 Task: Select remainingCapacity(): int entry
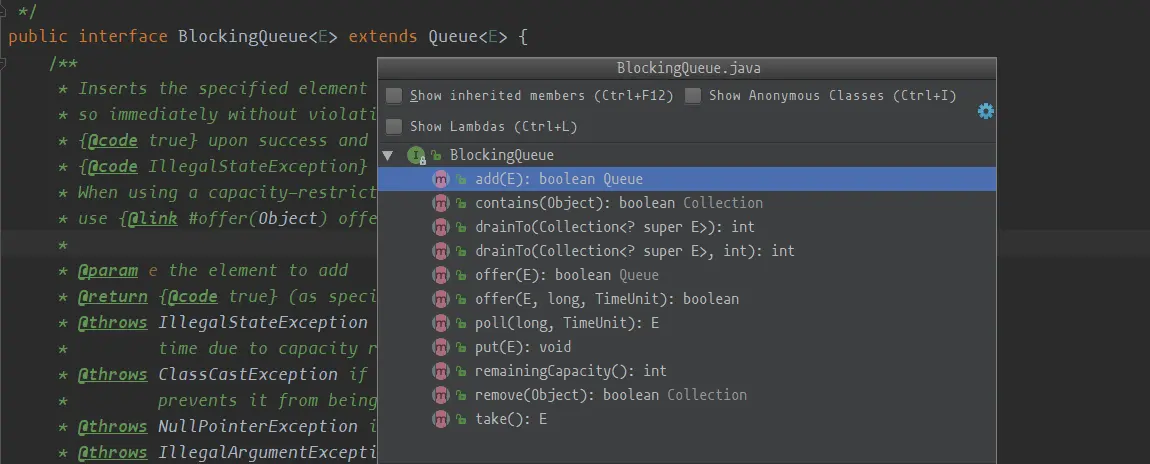pos(686,371)
